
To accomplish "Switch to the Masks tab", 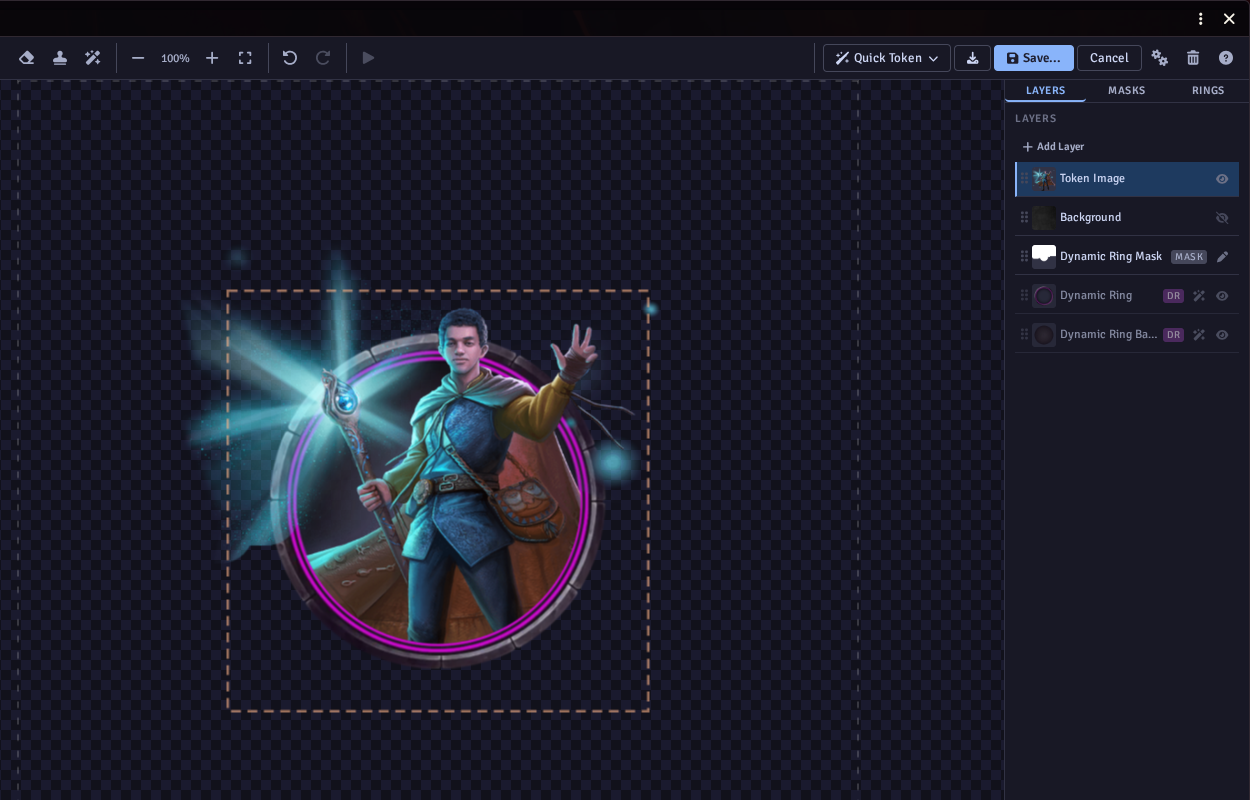I will point(1127,90).
